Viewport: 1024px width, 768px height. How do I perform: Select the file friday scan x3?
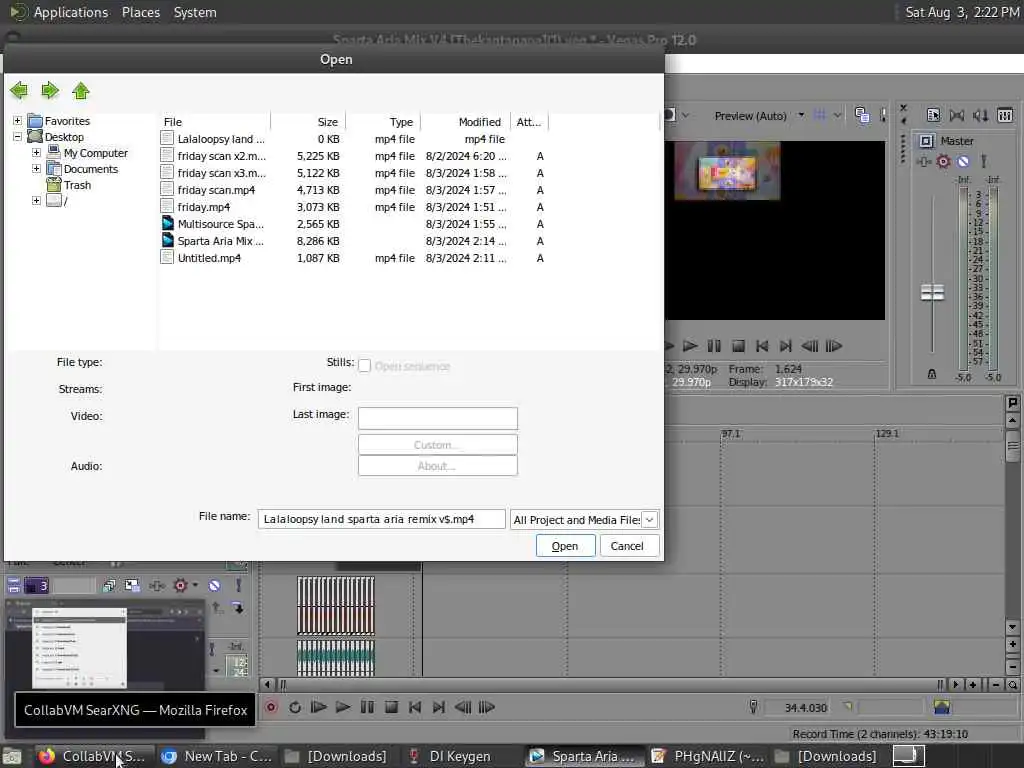point(353,173)
